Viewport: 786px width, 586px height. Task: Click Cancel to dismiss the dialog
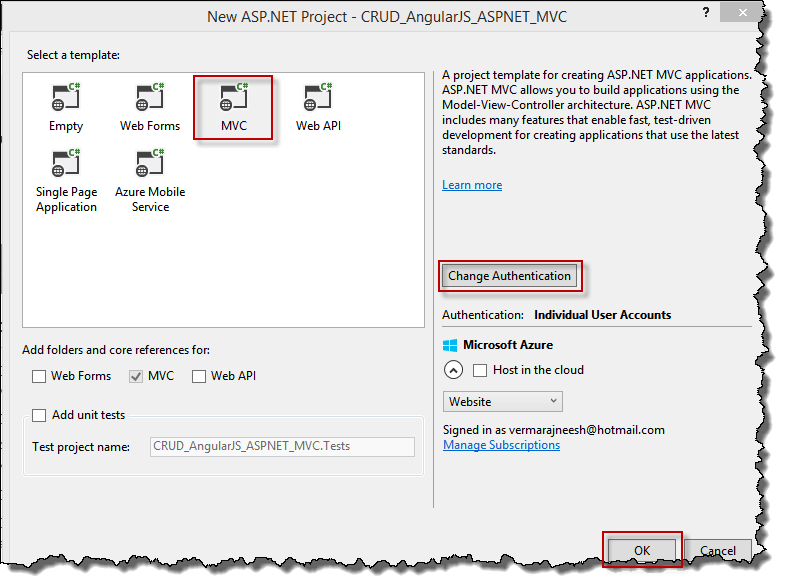(718, 550)
